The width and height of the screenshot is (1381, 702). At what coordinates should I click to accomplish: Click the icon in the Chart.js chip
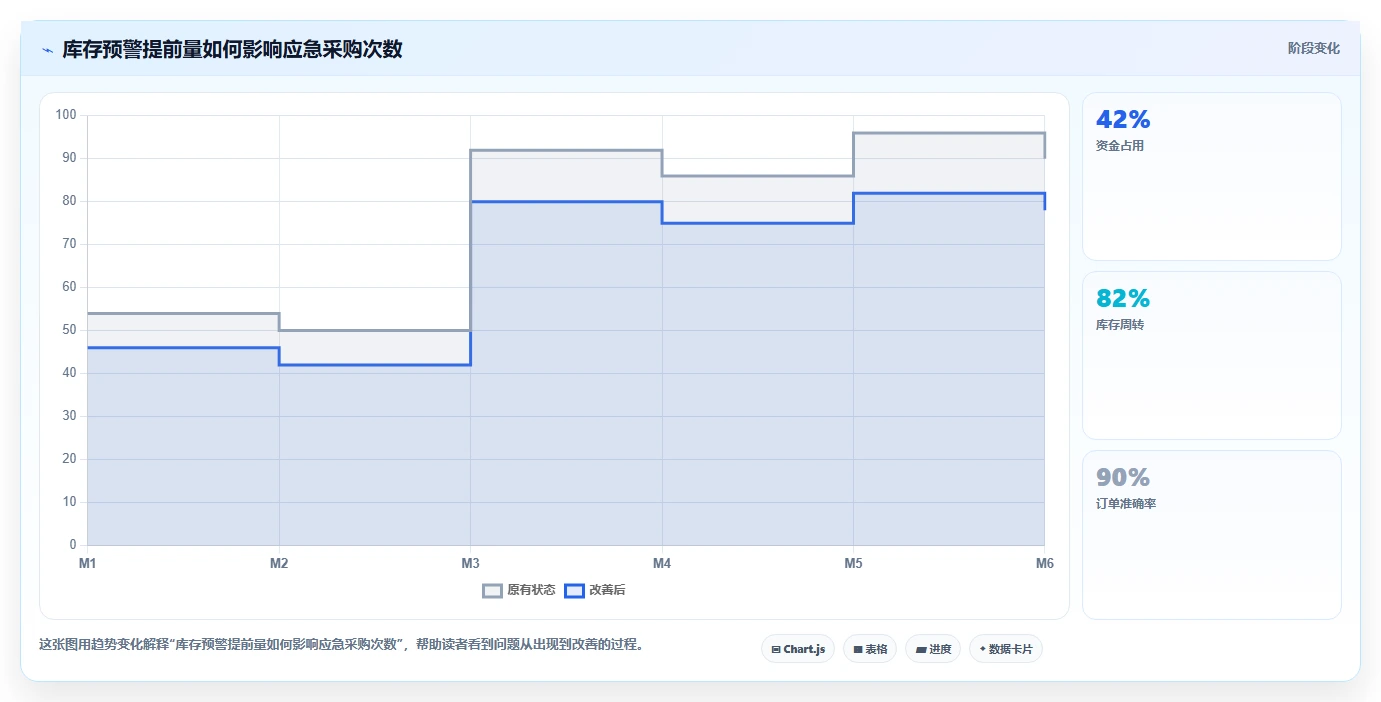tap(776, 650)
